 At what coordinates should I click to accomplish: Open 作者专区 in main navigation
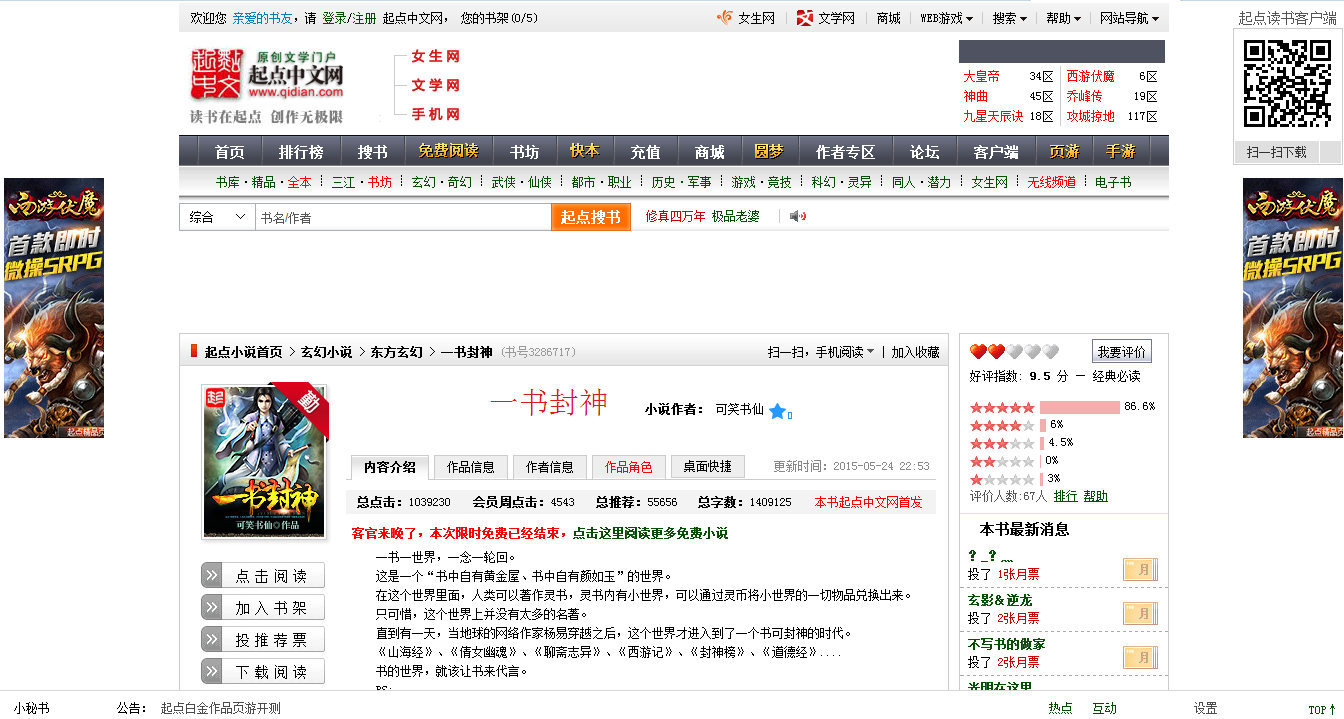tap(845, 152)
